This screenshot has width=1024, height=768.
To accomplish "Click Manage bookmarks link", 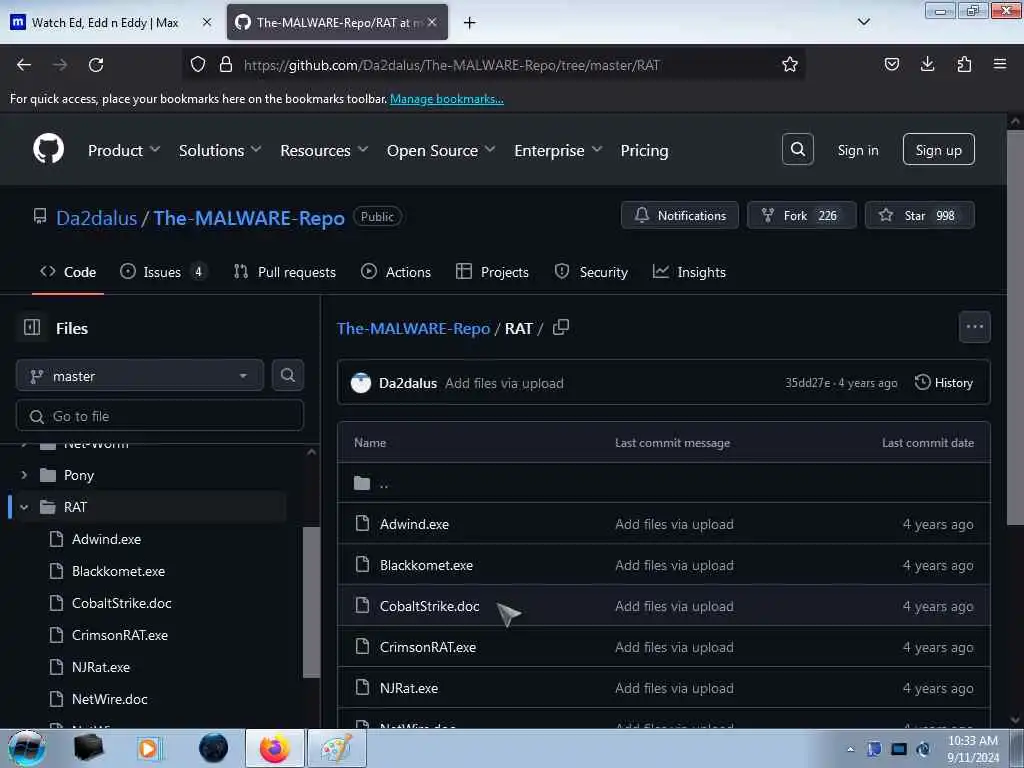I will point(447,99).
